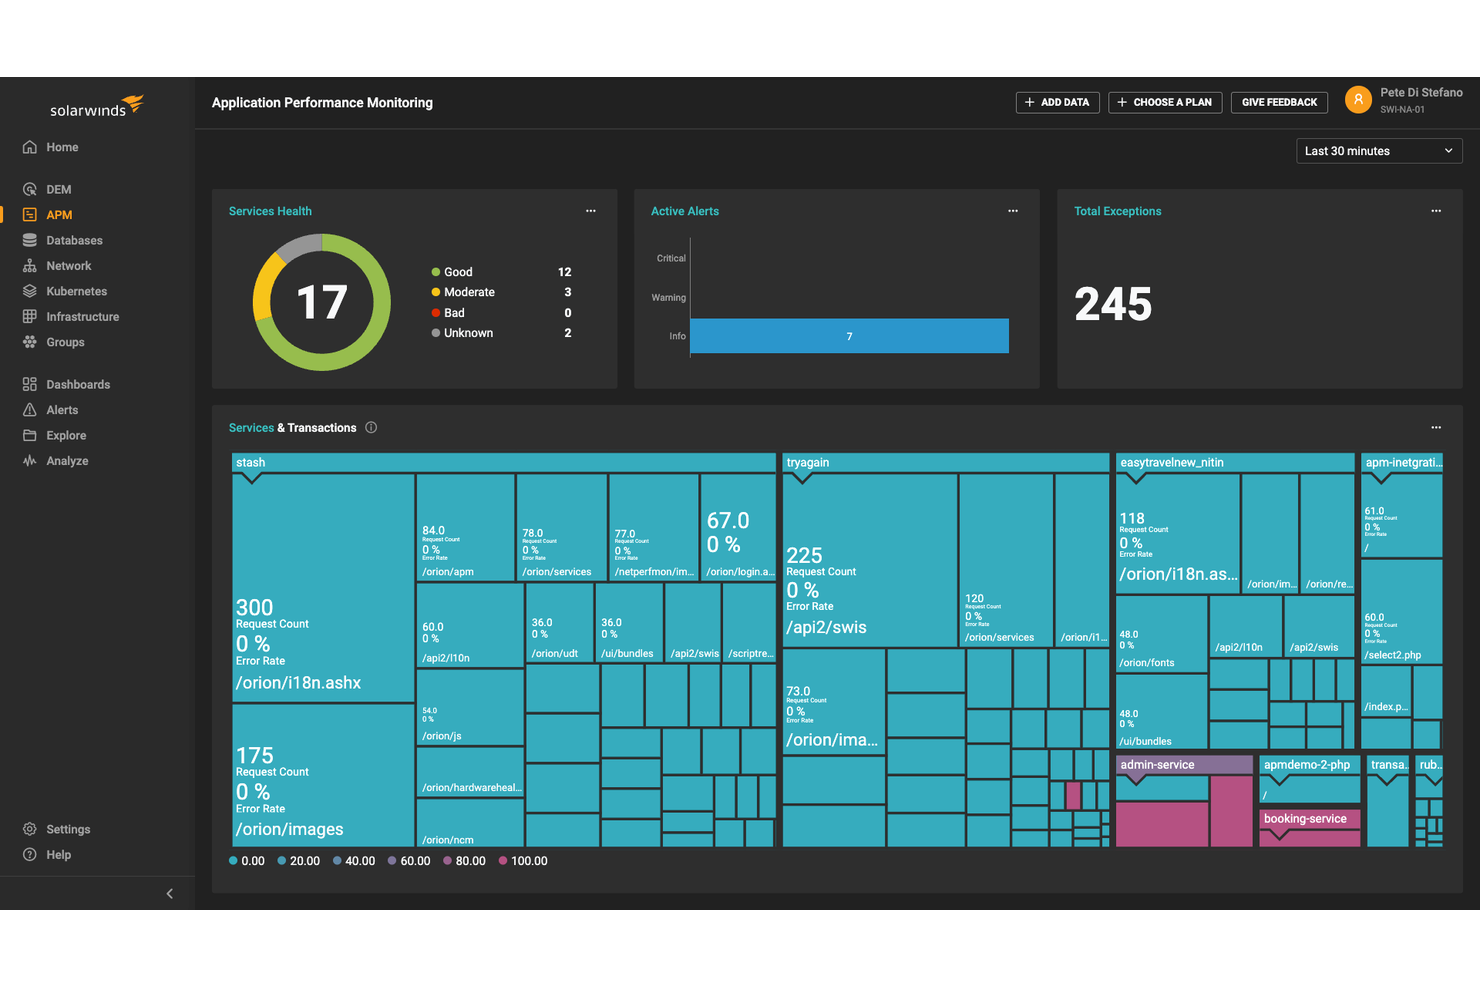
Task: Open the Infrastructure section icon
Action: (x=30, y=316)
